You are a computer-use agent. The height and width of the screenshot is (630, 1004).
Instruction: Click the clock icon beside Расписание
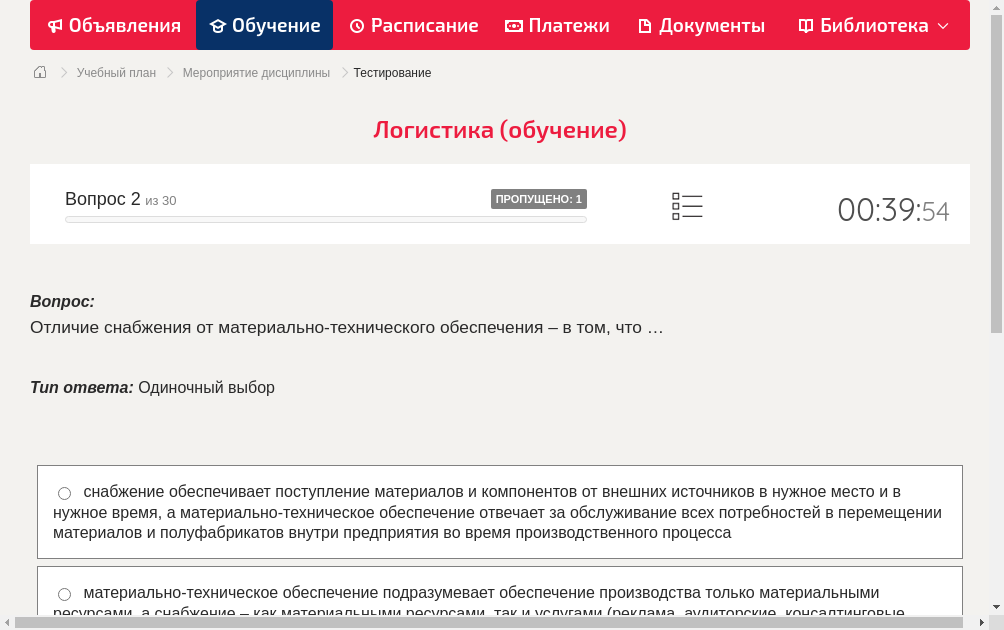tap(356, 25)
